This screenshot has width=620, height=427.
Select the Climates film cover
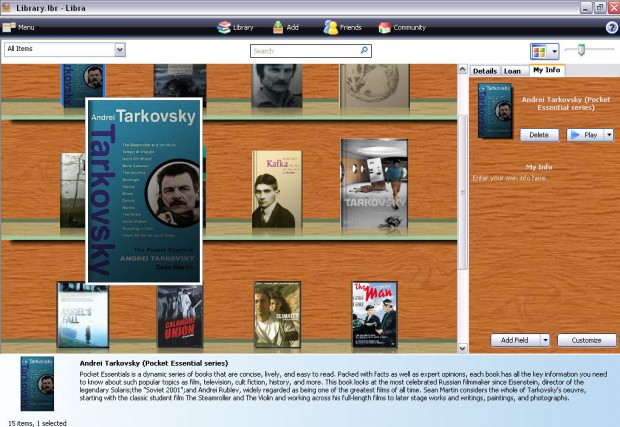277,315
